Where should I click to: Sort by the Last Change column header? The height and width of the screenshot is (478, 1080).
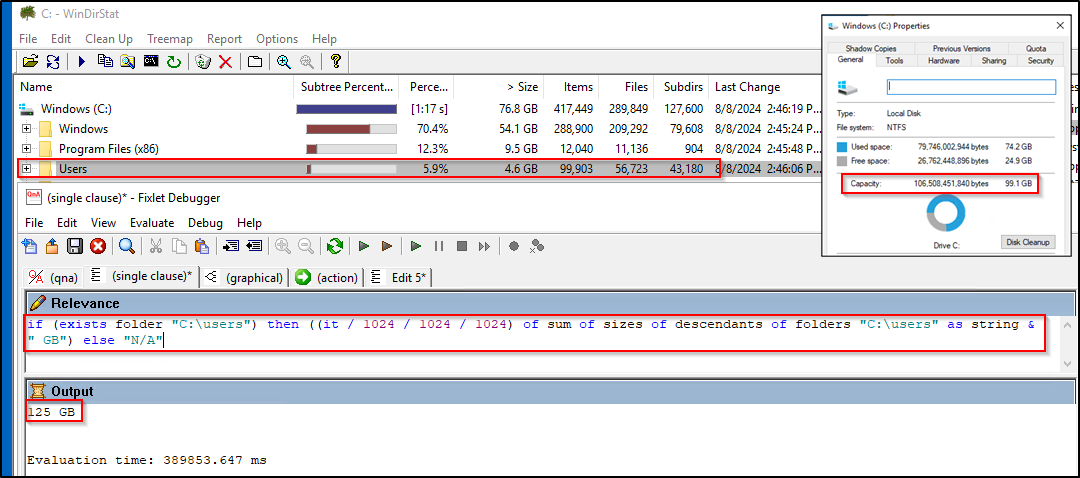763,87
